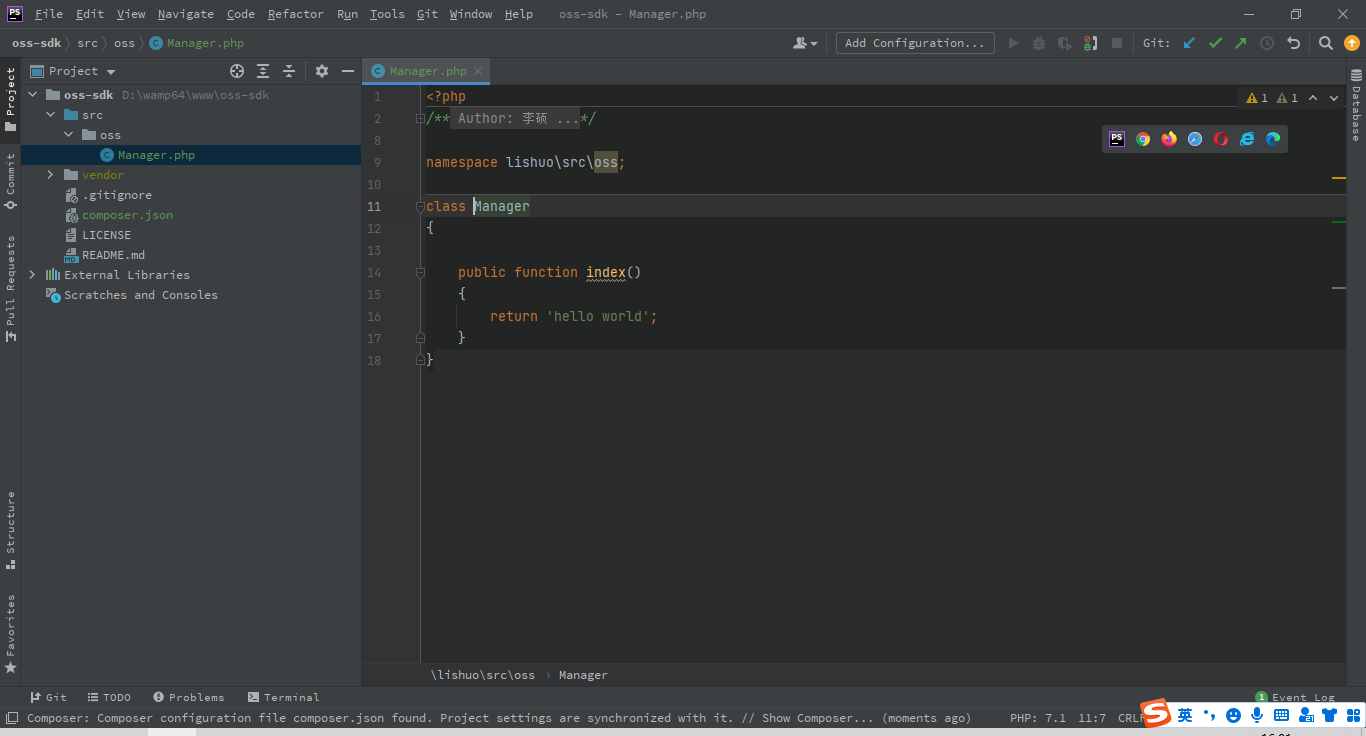
Task: Close the Manager.php editor tab
Action: pos(479,71)
